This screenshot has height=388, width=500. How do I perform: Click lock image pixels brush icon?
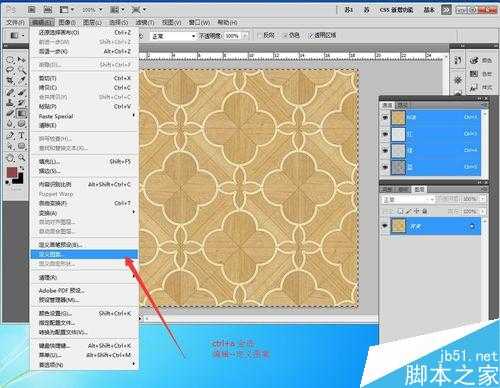409,211
